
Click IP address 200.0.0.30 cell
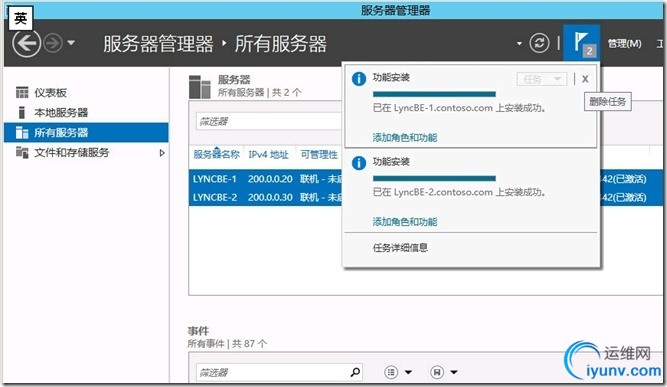coord(270,197)
